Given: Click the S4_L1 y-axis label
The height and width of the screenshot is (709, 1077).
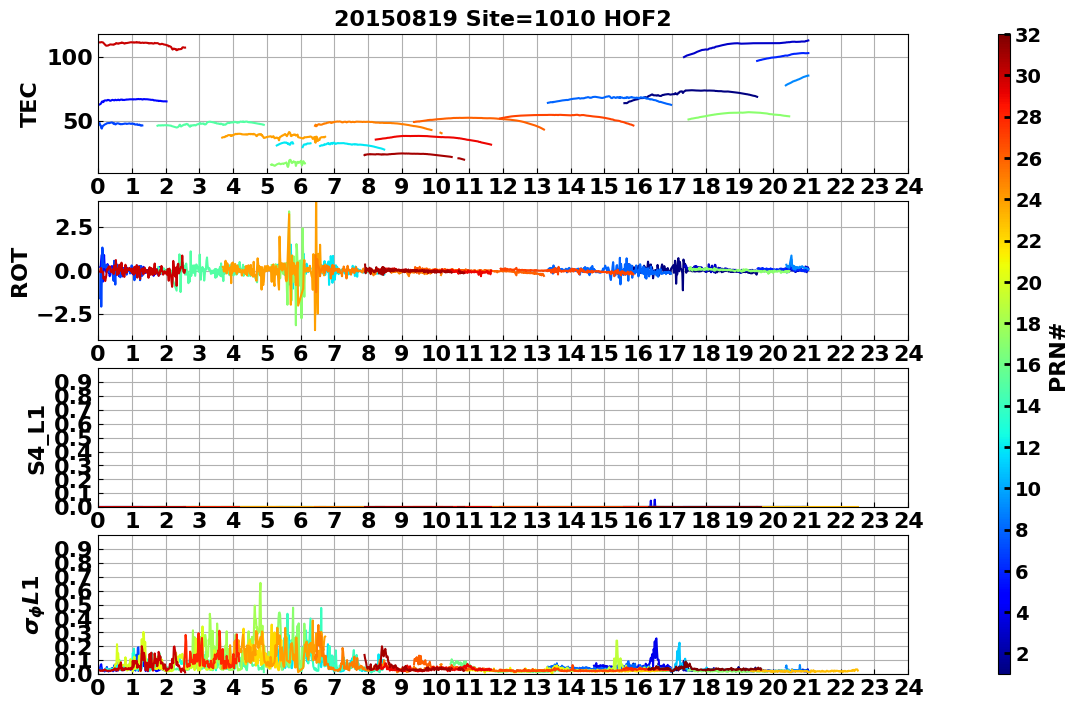Looking at the screenshot, I should click(x=36, y=439).
